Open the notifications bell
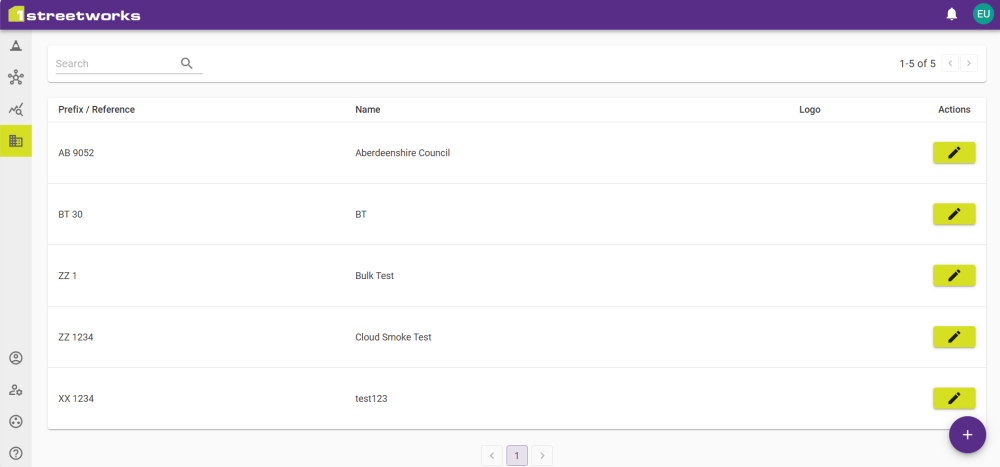Screen dimensions: 1000x467 pyautogui.click(x=952, y=14)
